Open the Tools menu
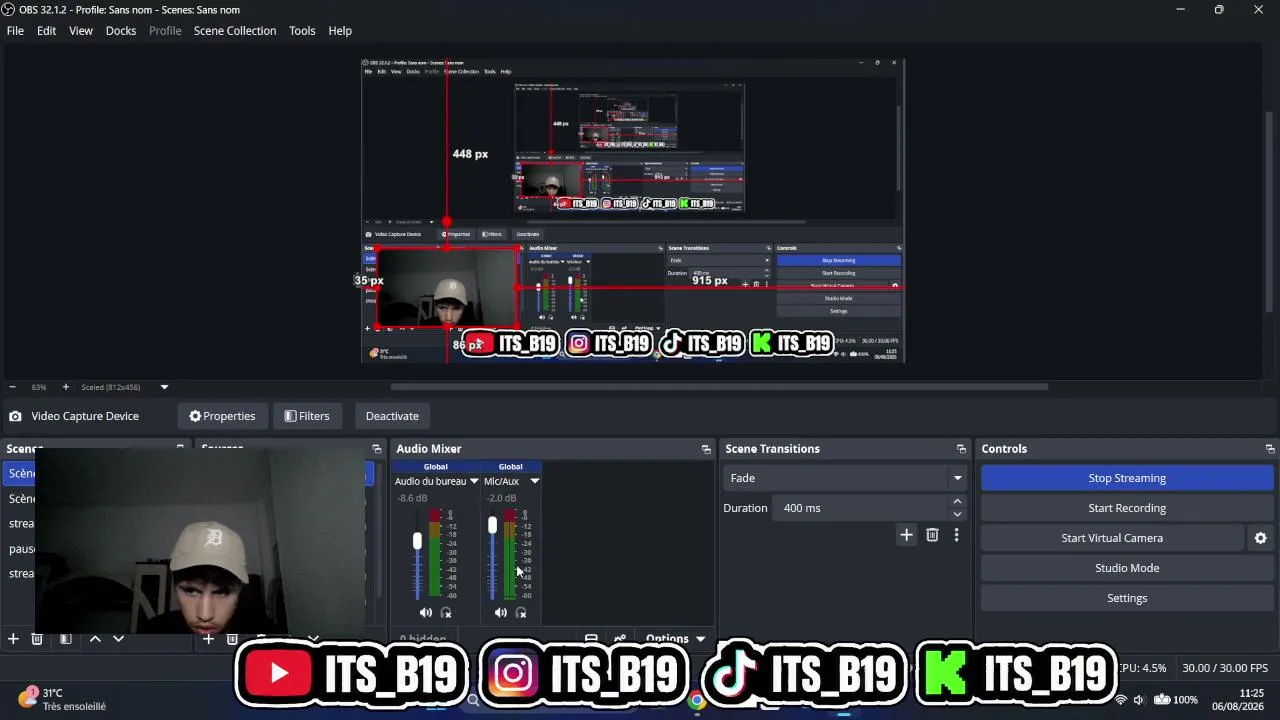 [302, 31]
